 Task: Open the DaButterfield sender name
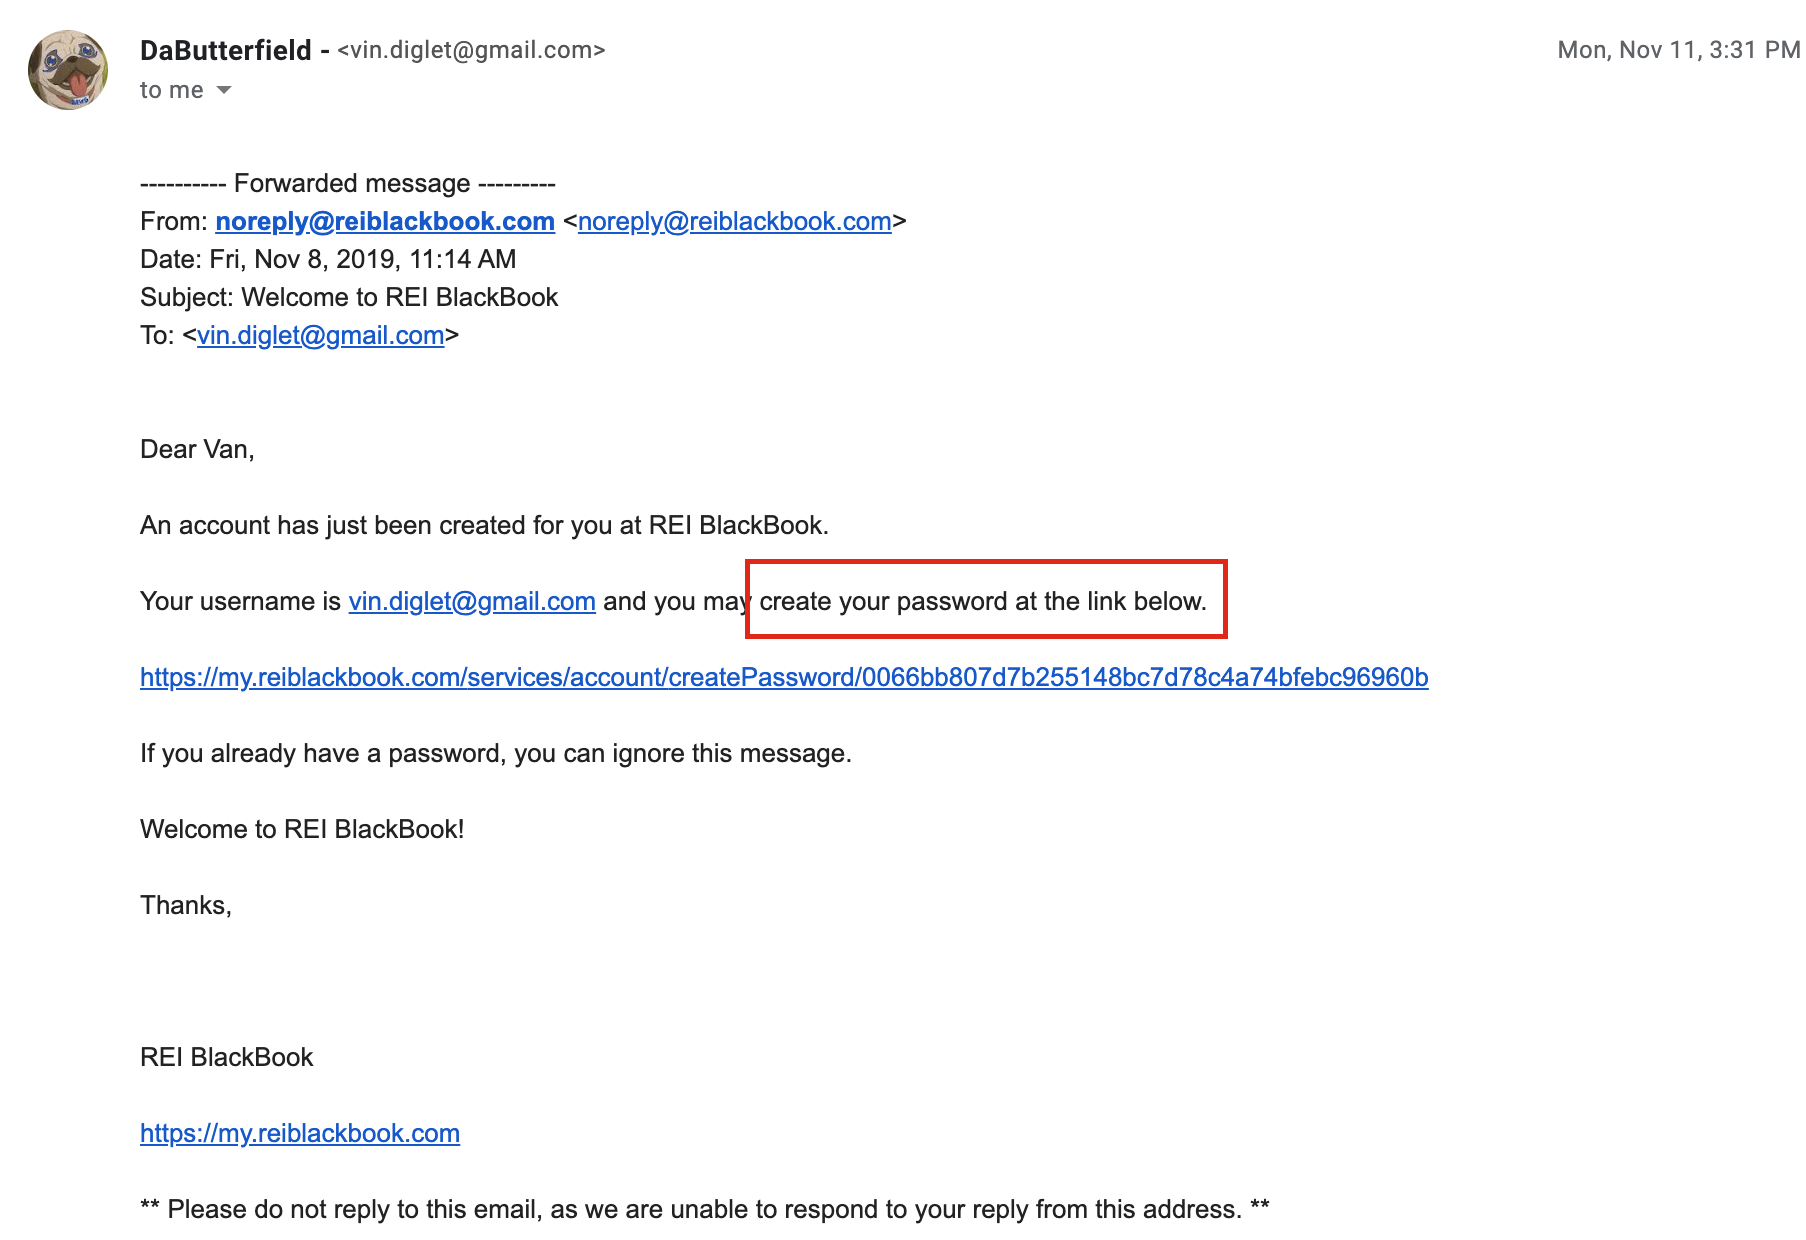(x=226, y=50)
